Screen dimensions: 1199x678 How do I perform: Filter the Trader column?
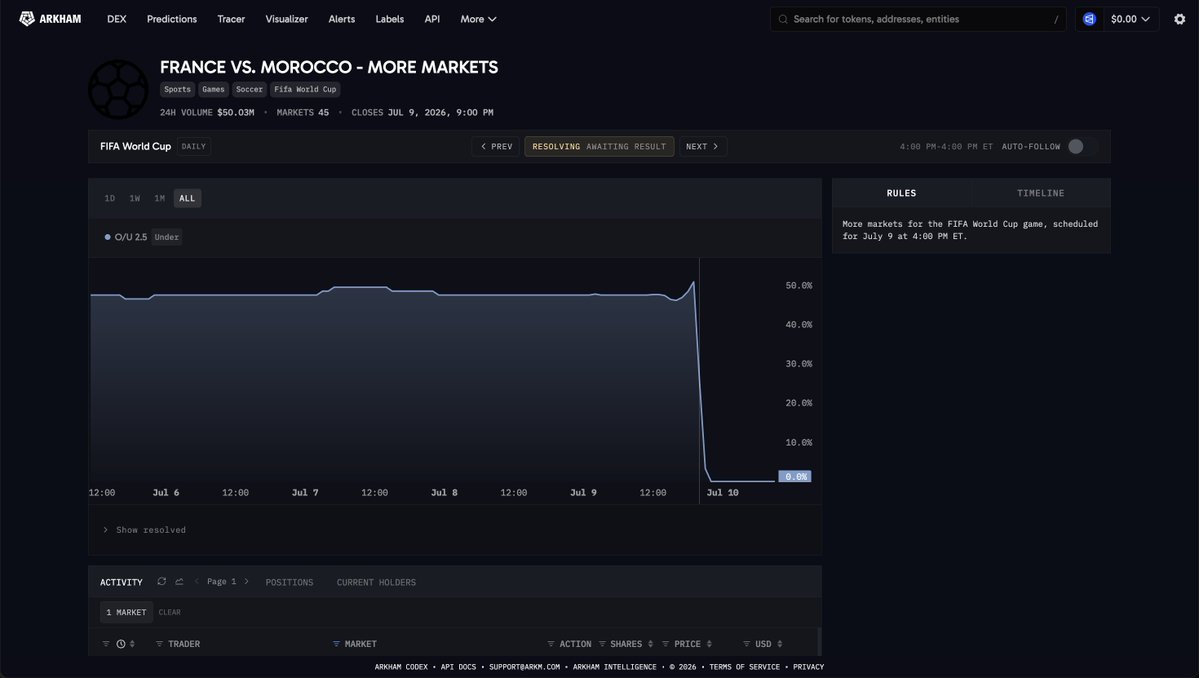pos(159,644)
